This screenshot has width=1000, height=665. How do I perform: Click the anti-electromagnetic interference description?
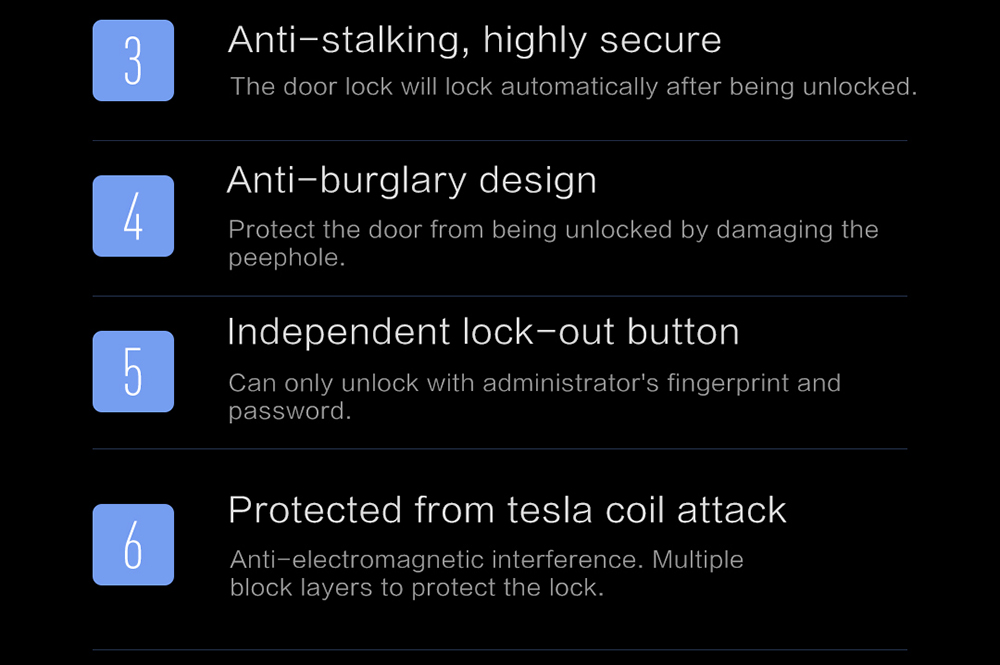click(487, 573)
